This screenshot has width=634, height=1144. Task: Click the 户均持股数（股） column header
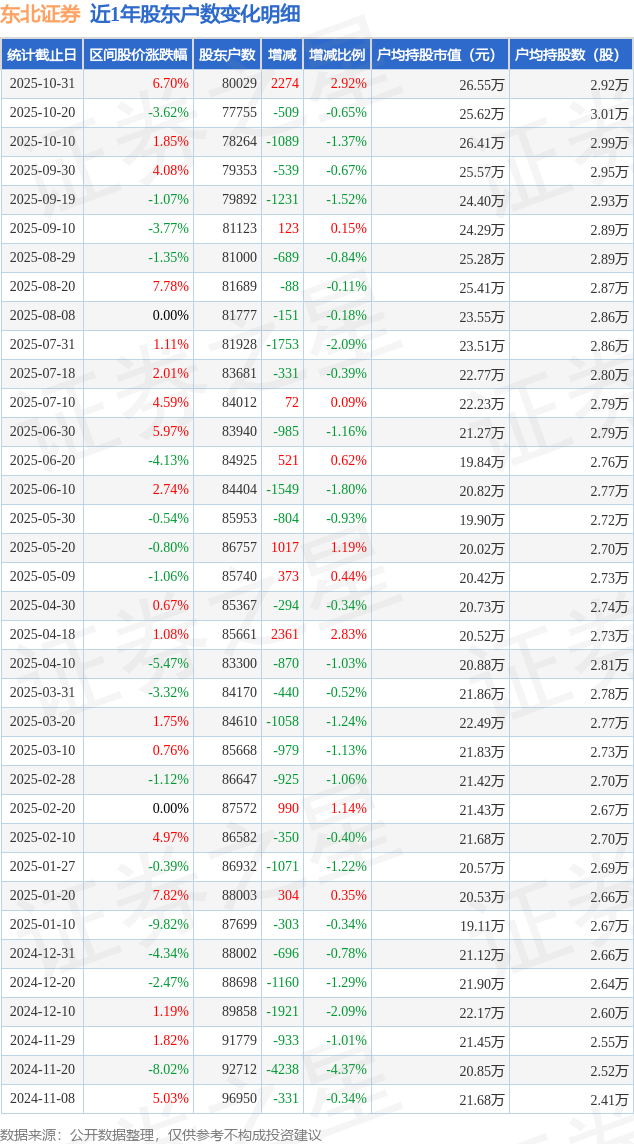point(570,55)
